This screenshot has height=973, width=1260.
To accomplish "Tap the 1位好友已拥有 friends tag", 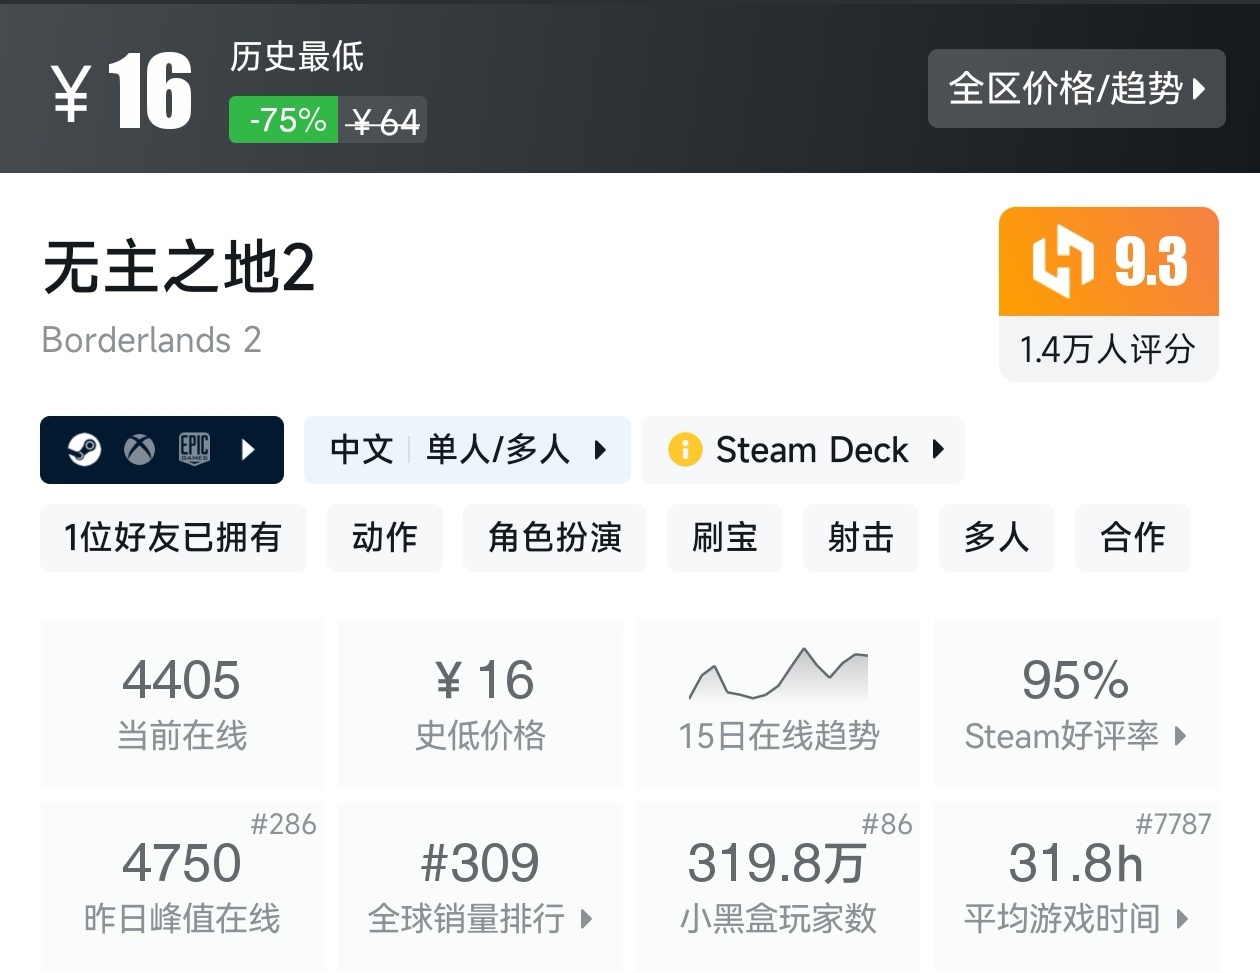I will pyautogui.click(x=173, y=538).
